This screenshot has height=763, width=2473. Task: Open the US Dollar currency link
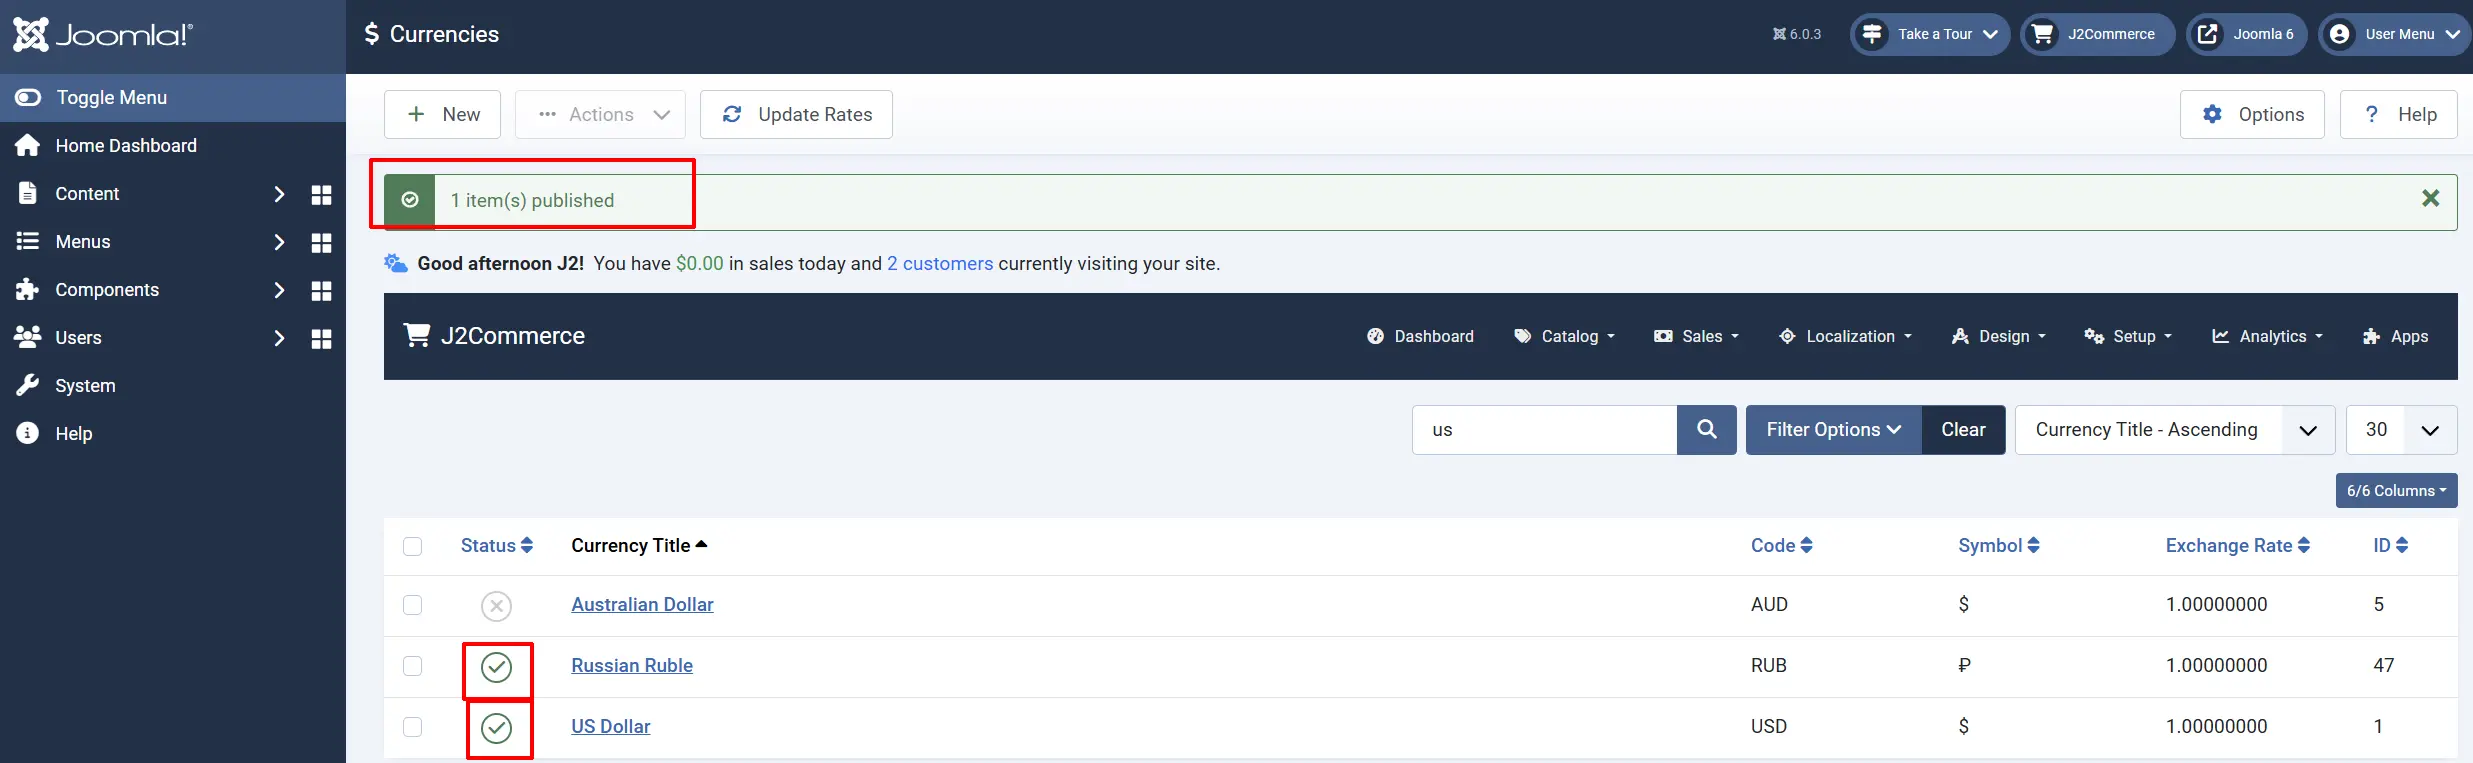[611, 727]
